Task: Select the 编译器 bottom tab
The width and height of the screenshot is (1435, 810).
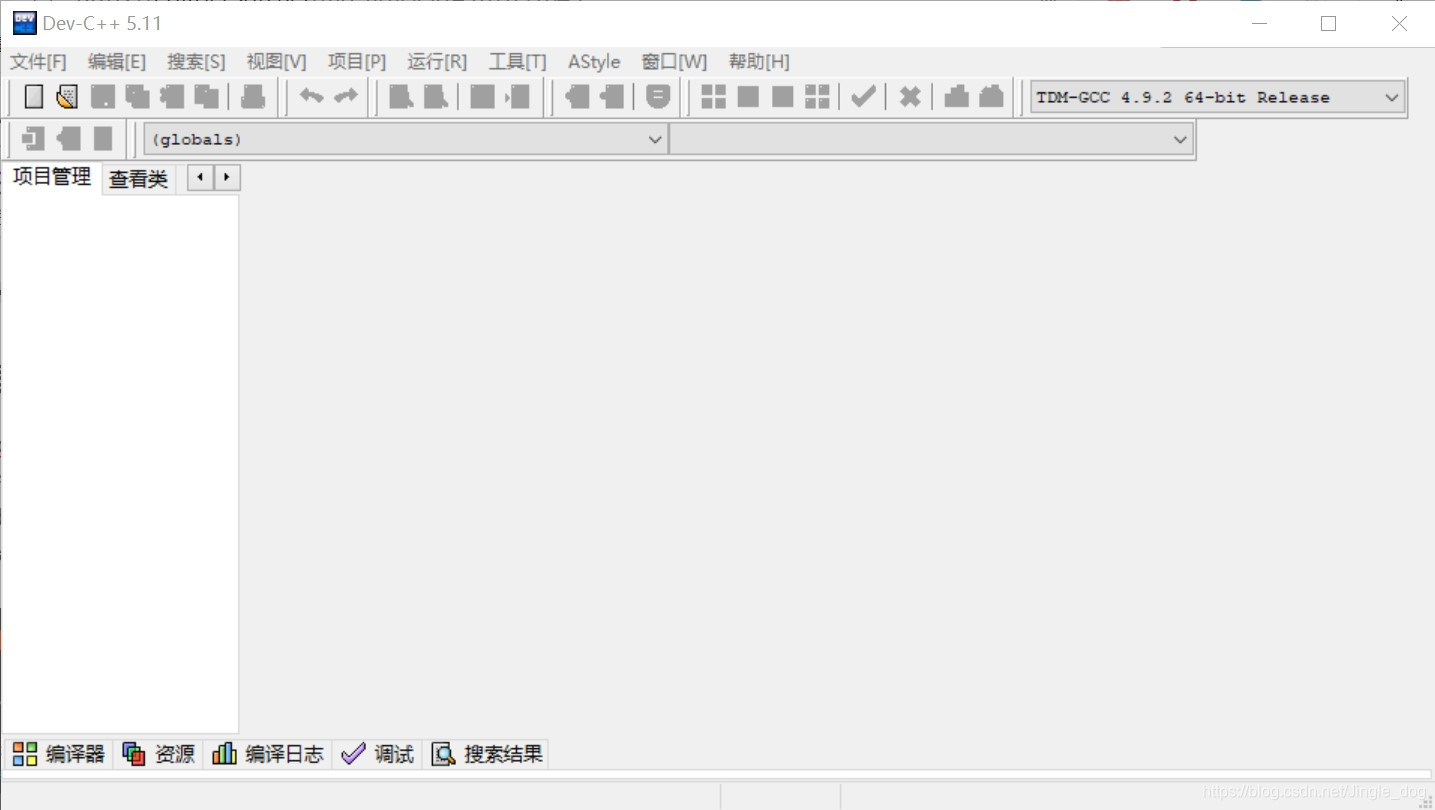Action: tap(58, 754)
